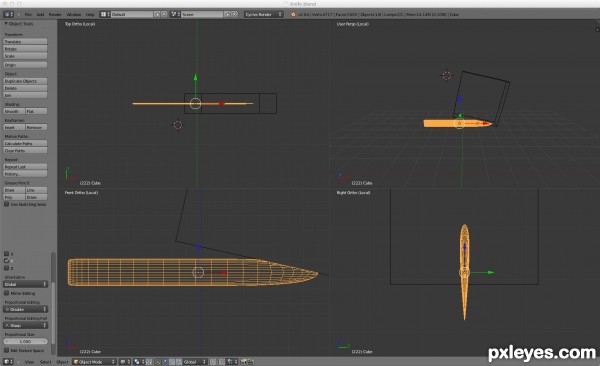Delete the current scene with X icon
The width and height of the screenshot is (600, 366).
(235, 14)
